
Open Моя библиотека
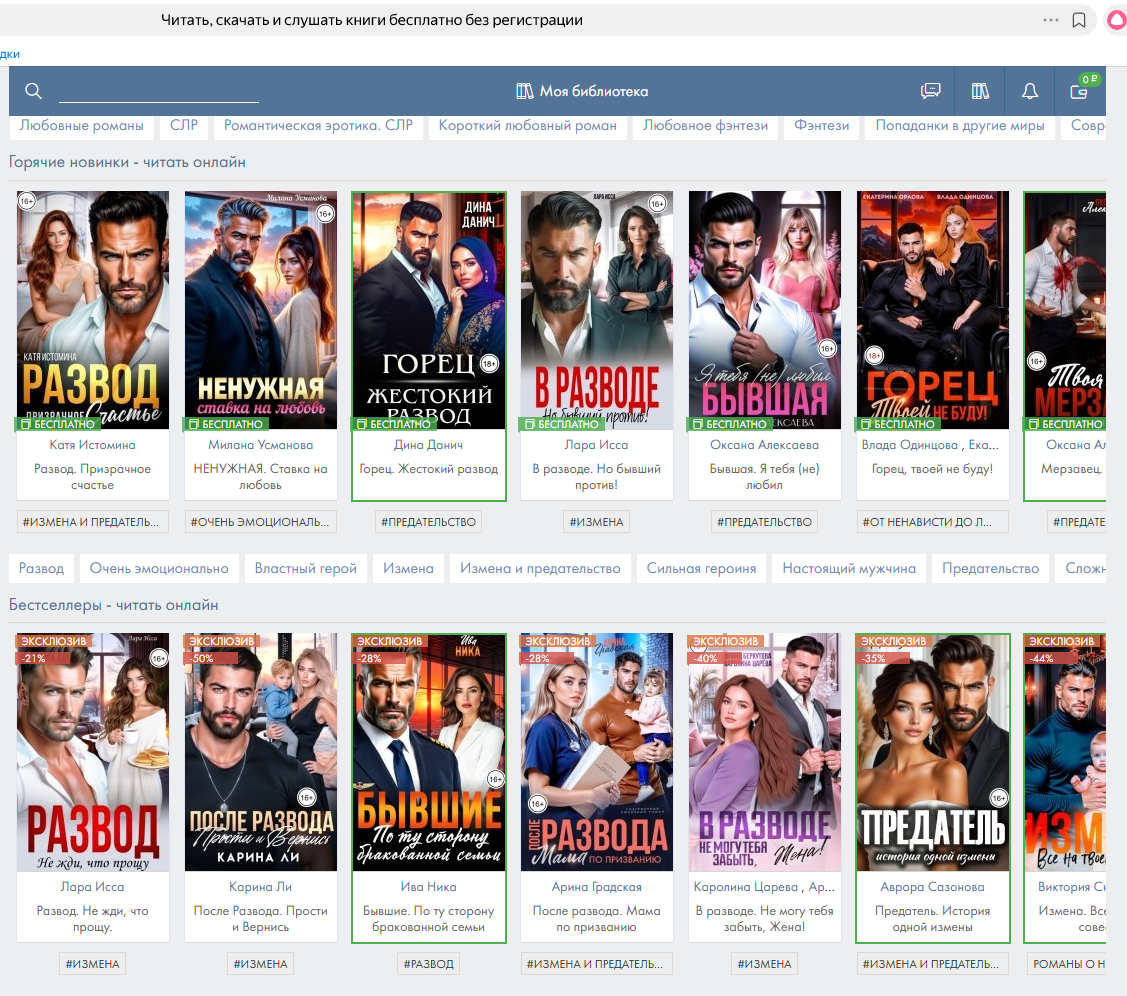(582, 91)
